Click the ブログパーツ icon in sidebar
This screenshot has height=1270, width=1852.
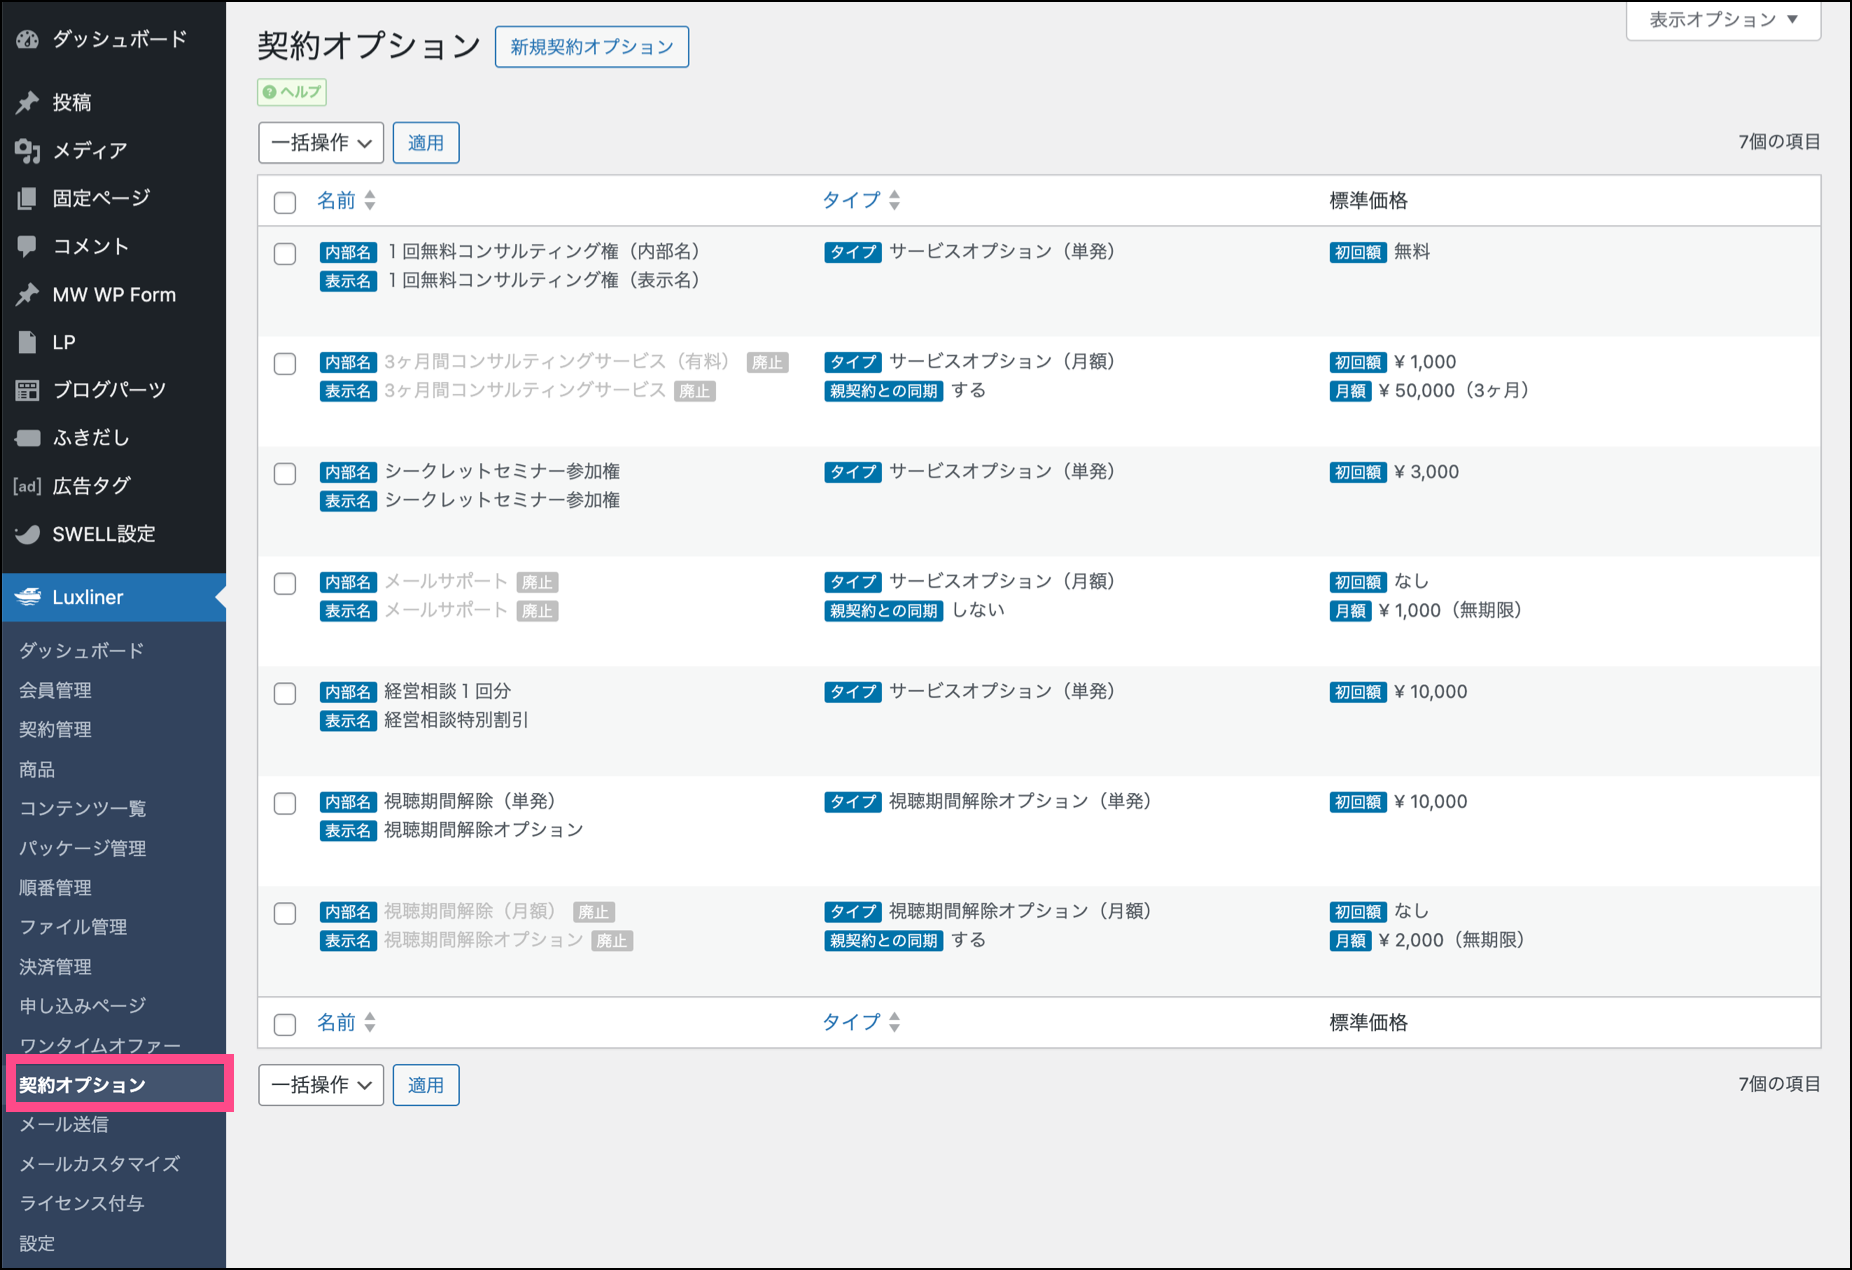click(28, 390)
